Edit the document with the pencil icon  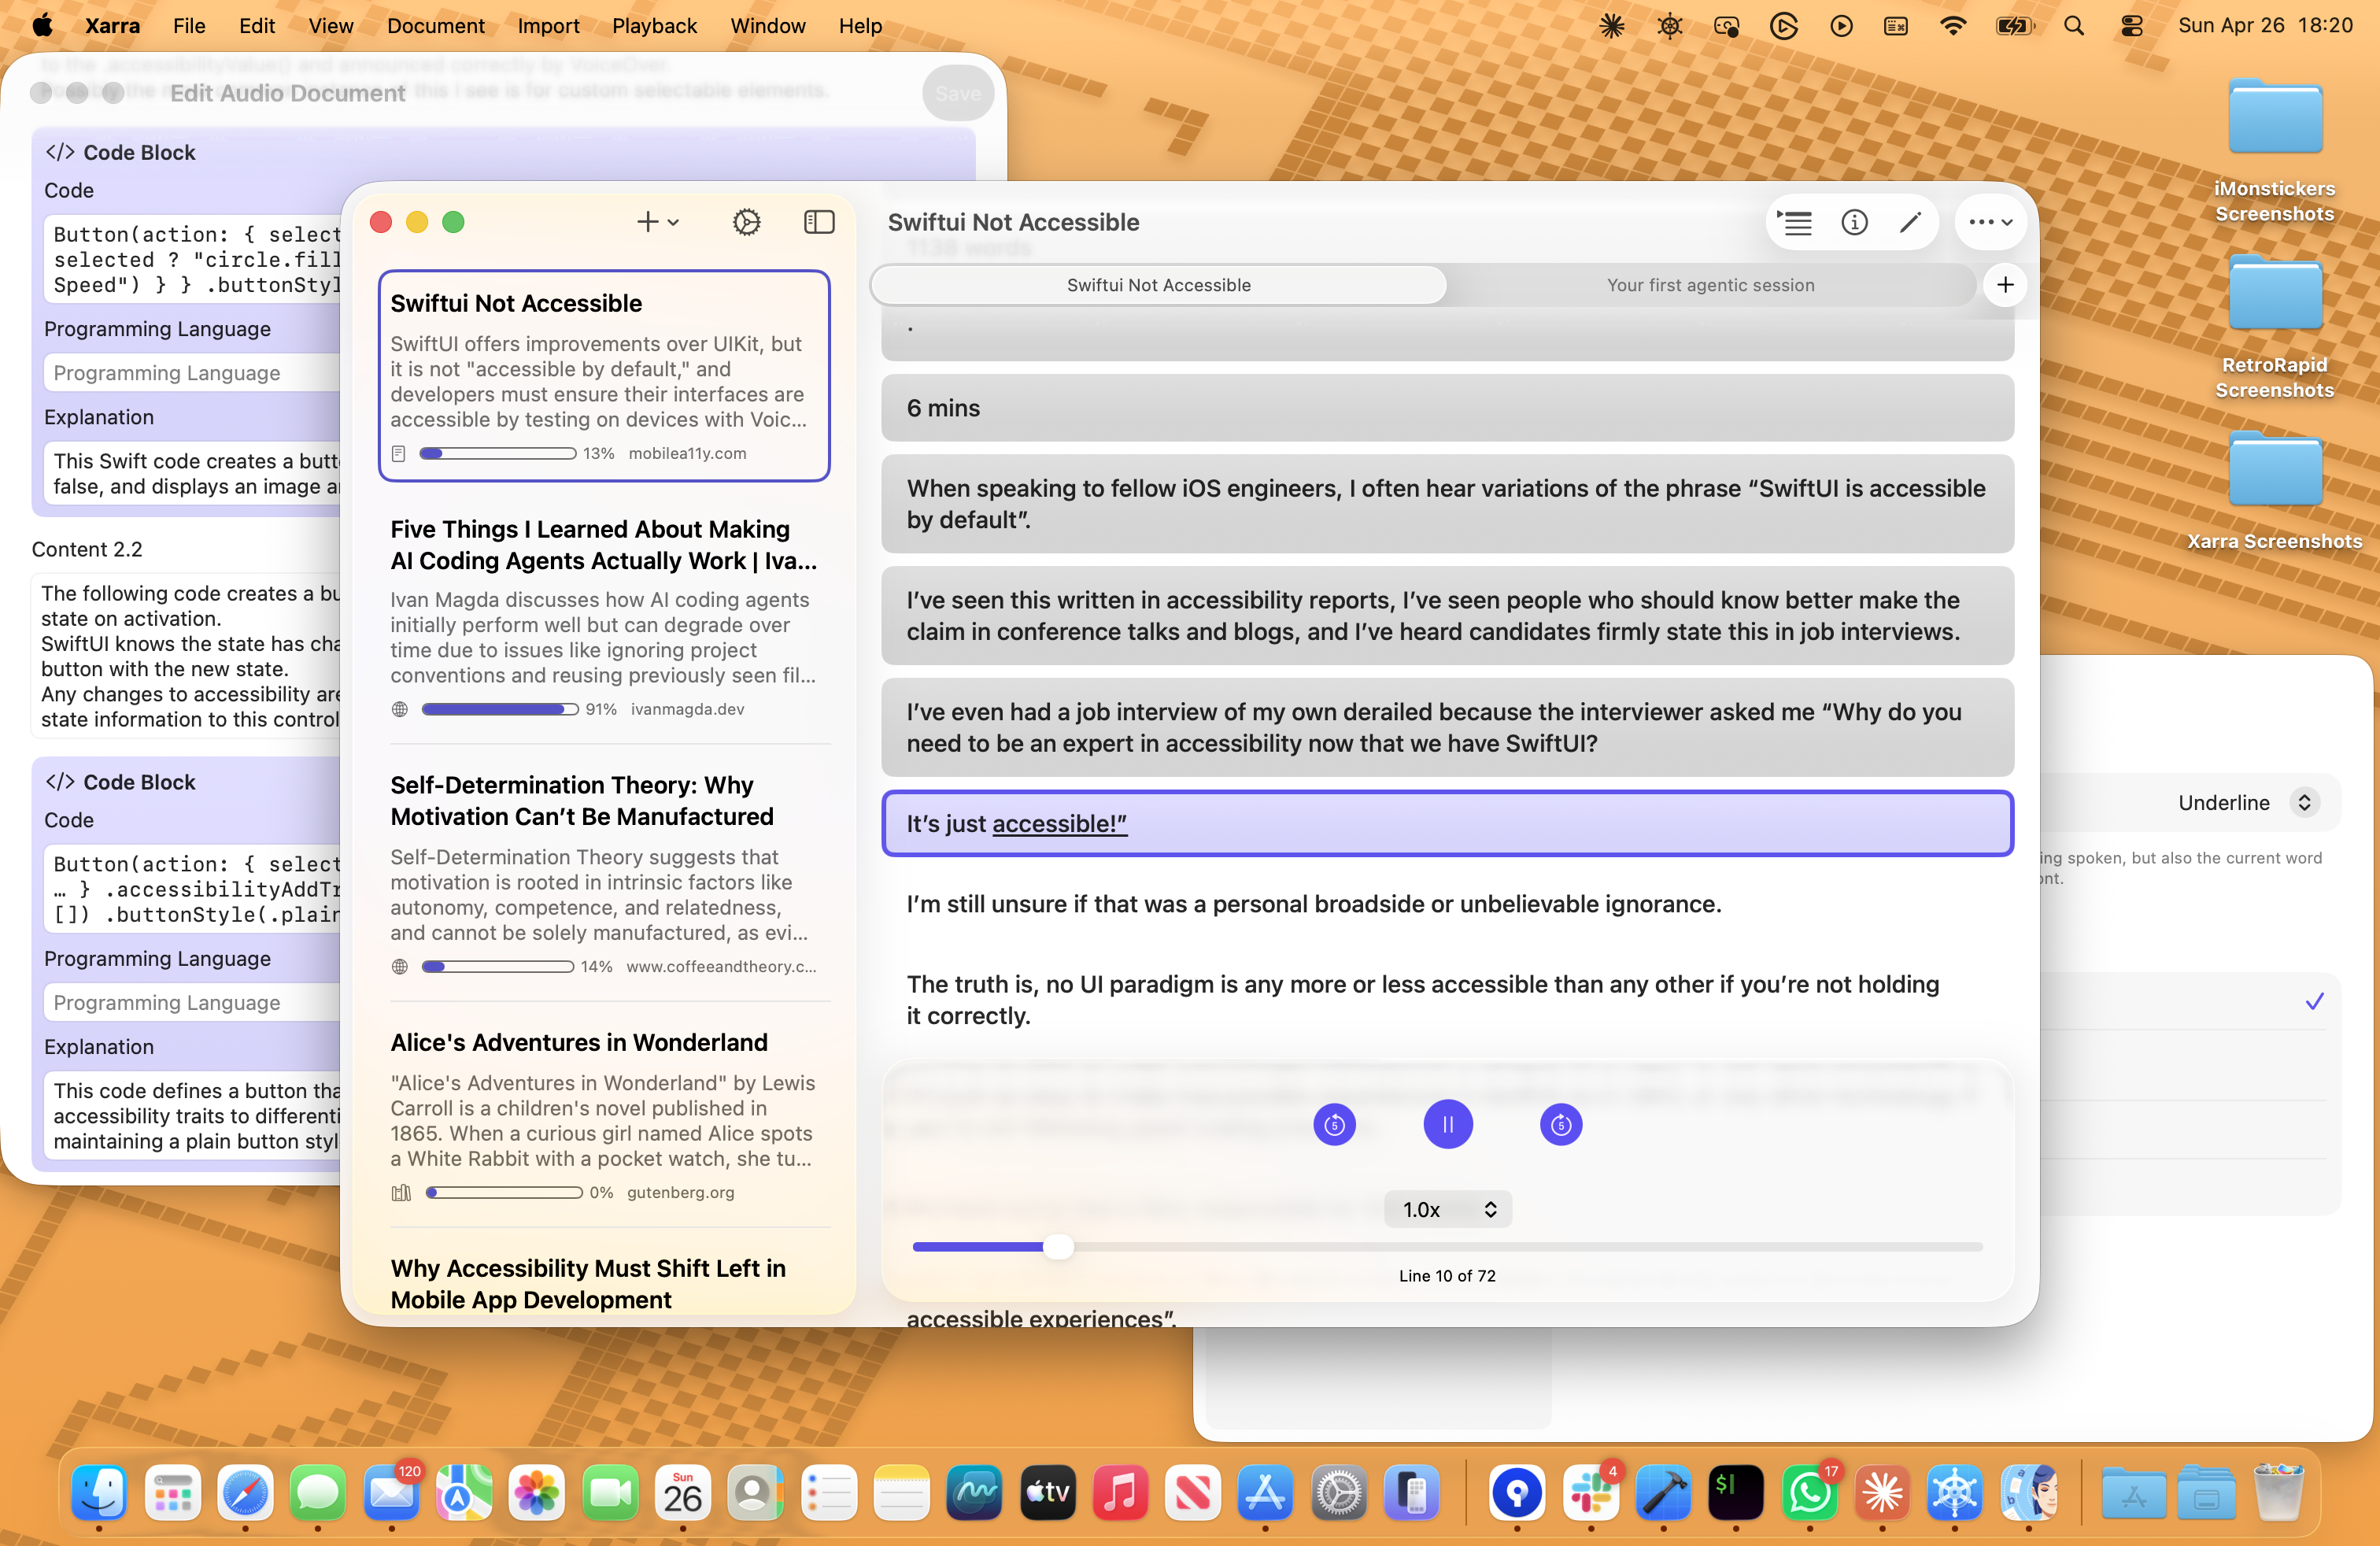(1910, 222)
